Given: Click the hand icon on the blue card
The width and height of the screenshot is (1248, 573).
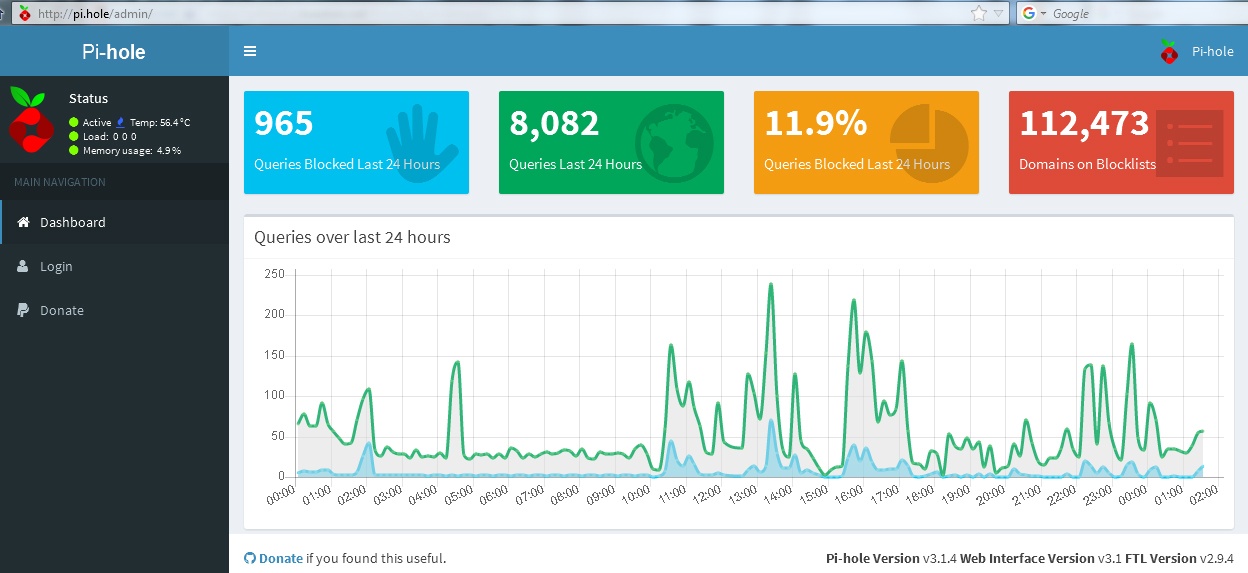Looking at the screenshot, I should (x=422, y=142).
